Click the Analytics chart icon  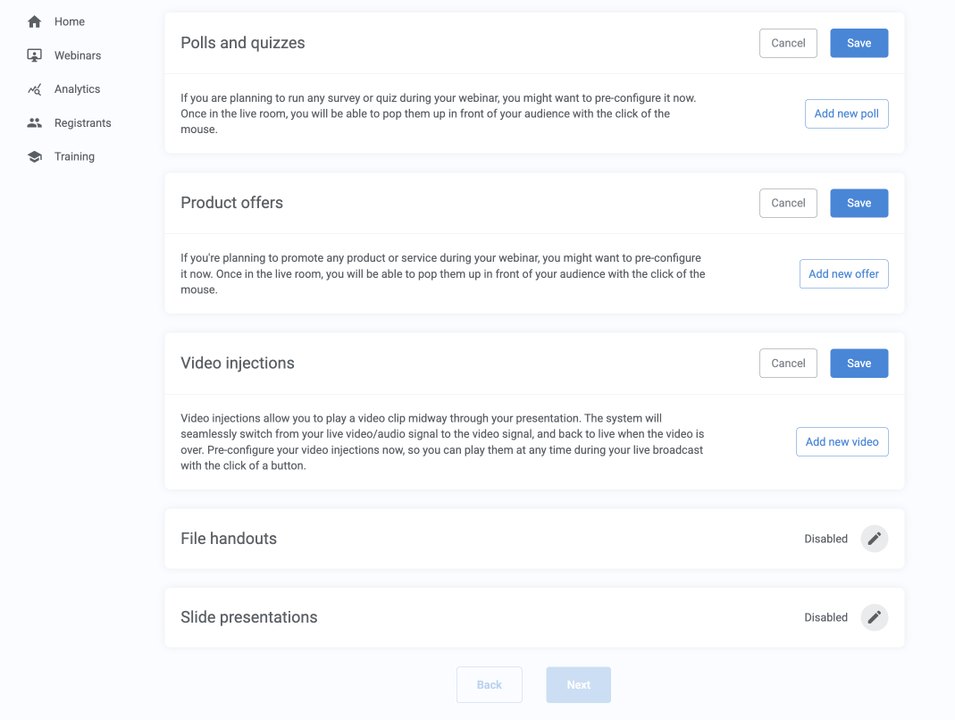pyautogui.click(x=35, y=89)
